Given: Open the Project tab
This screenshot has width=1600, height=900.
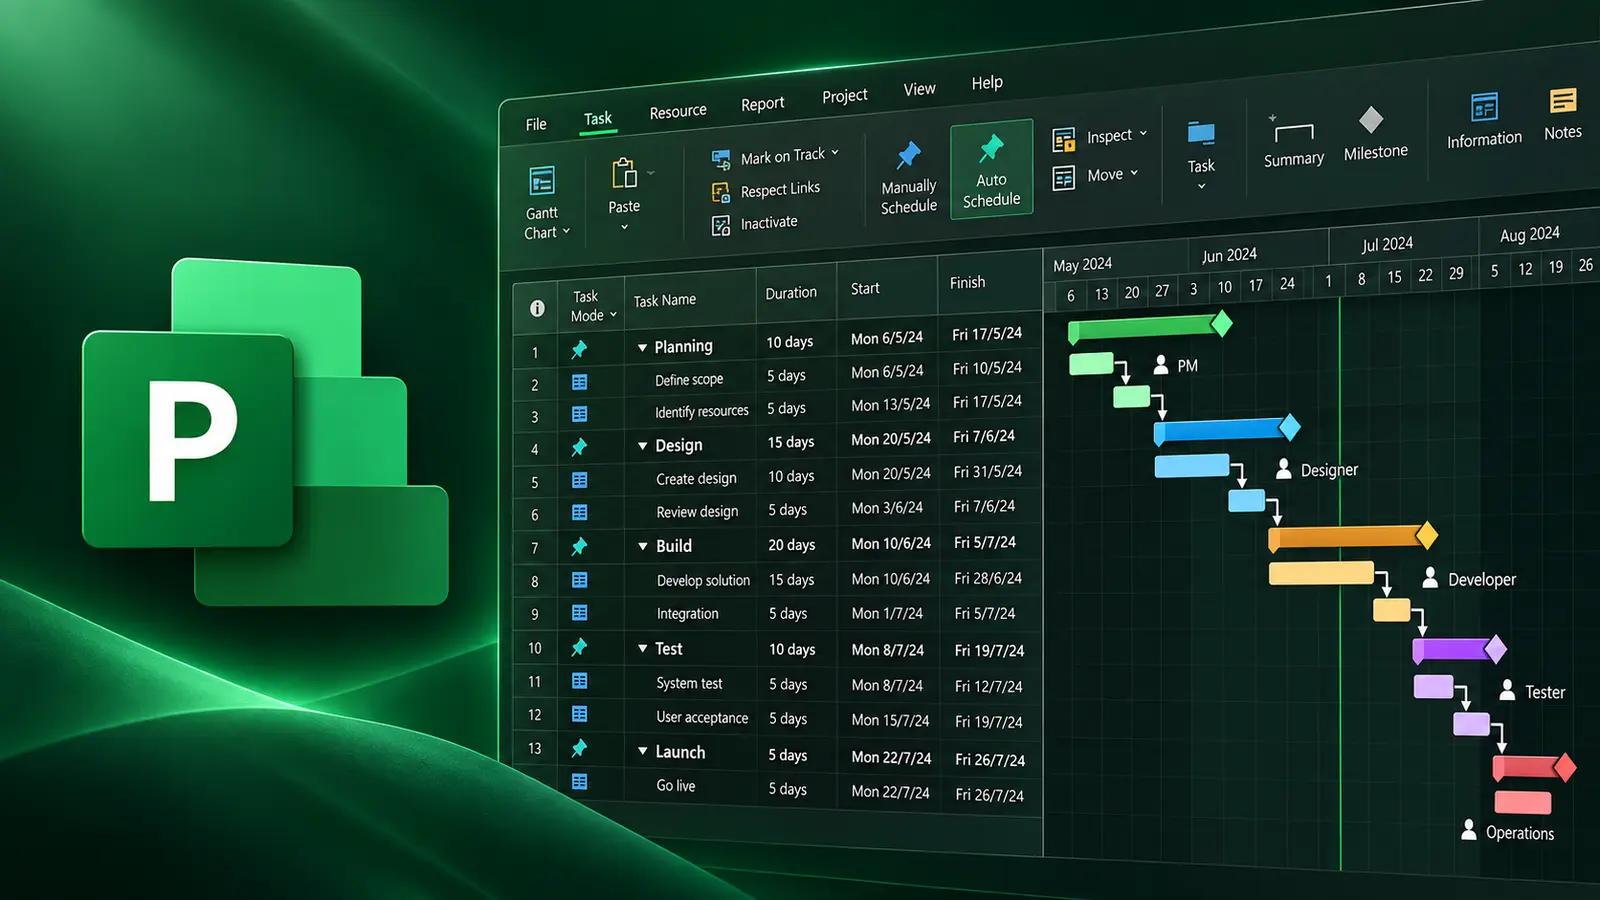Looking at the screenshot, I should [x=845, y=96].
